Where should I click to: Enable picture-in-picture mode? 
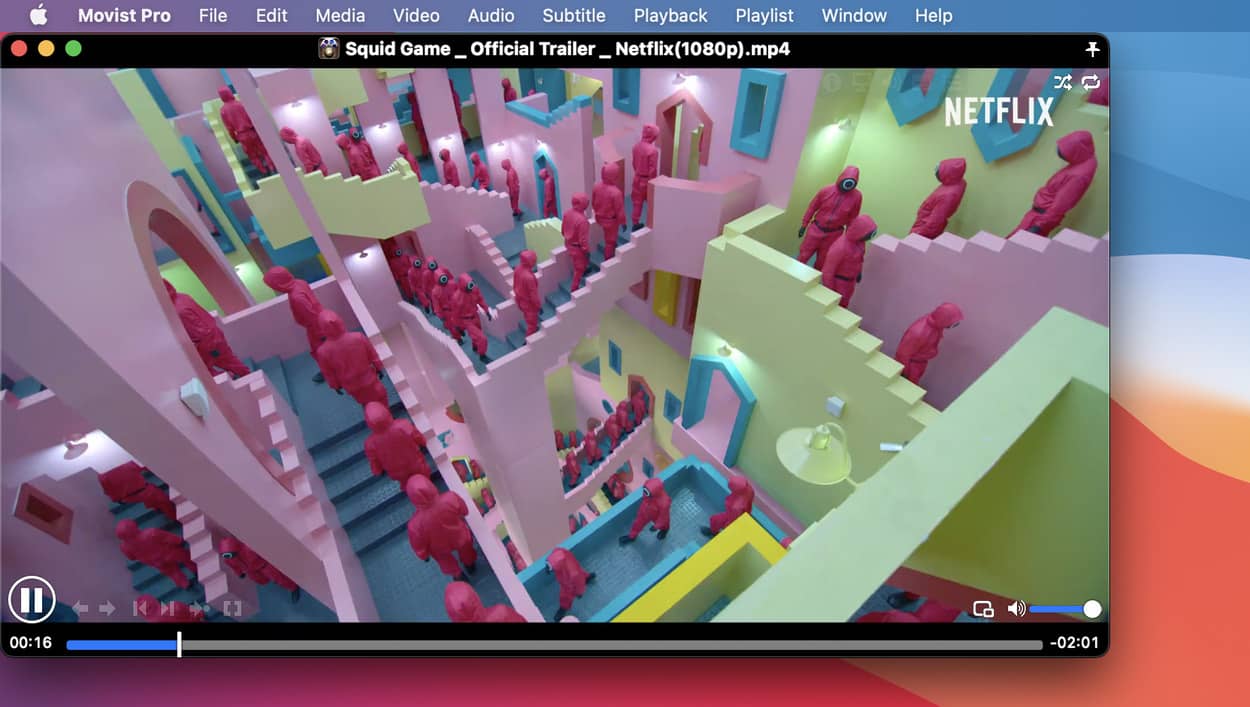point(983,609)
